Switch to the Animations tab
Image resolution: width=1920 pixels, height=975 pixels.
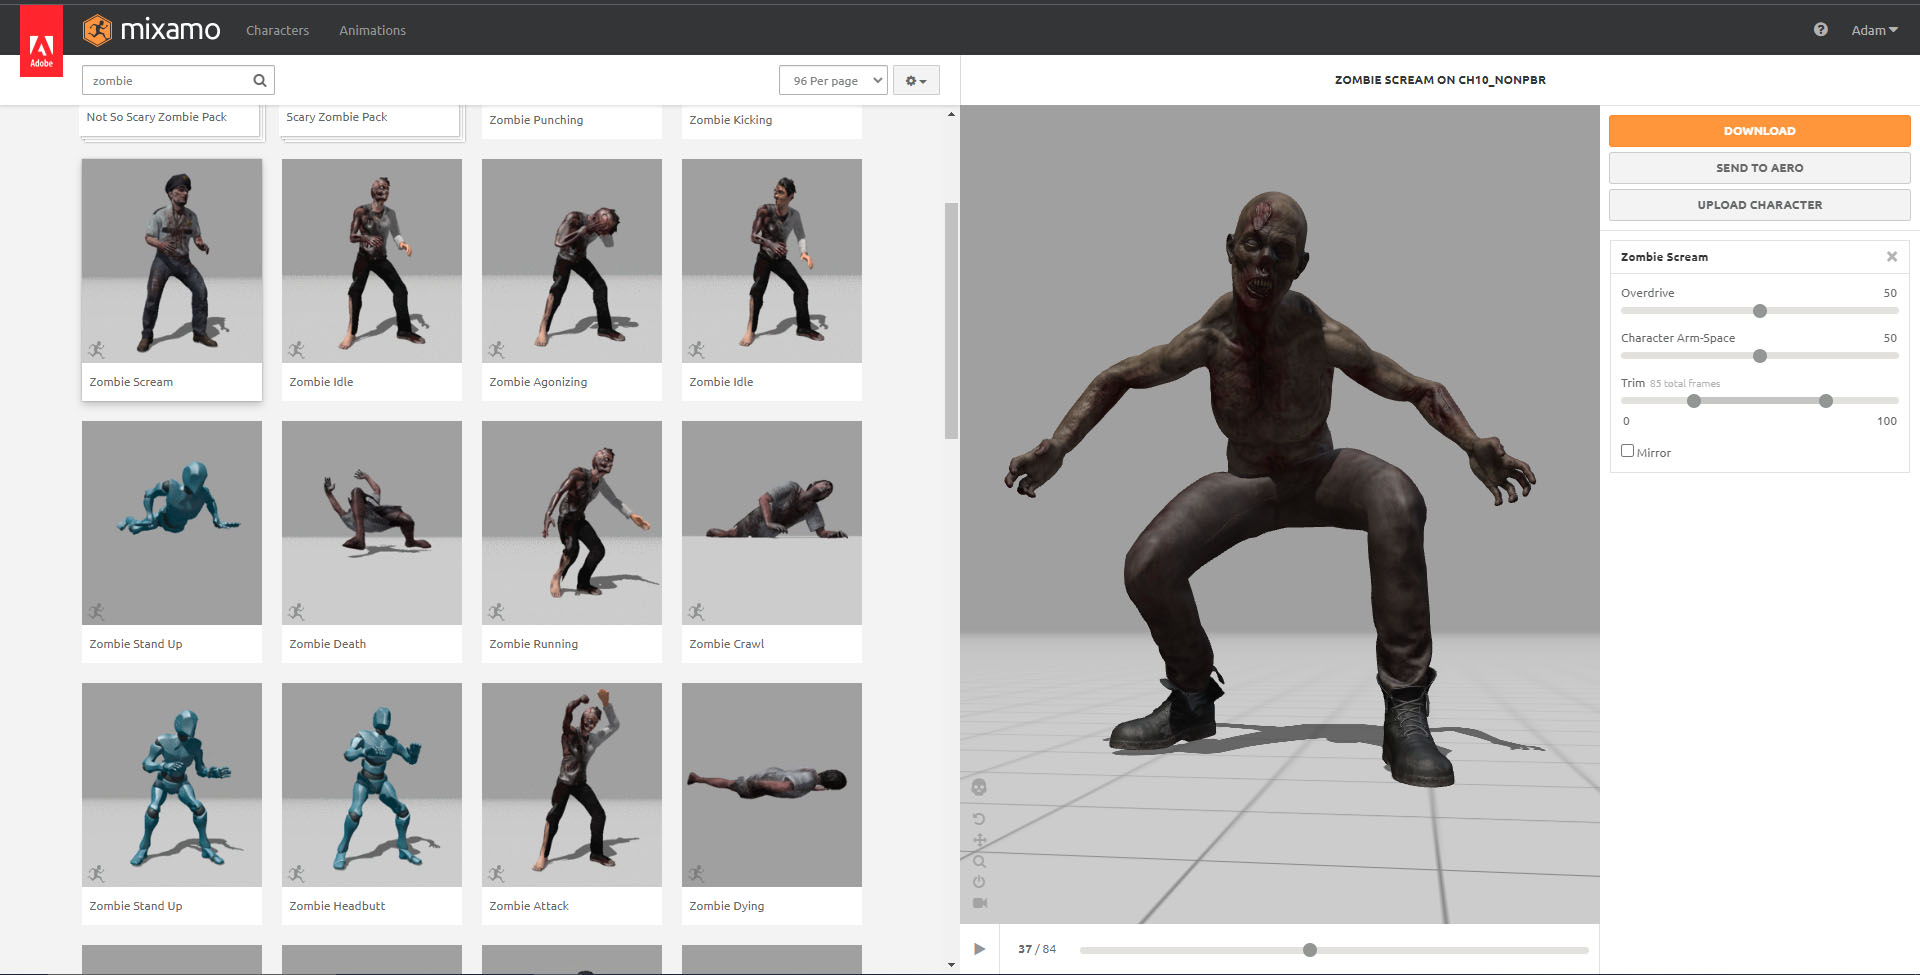point(372,30)
